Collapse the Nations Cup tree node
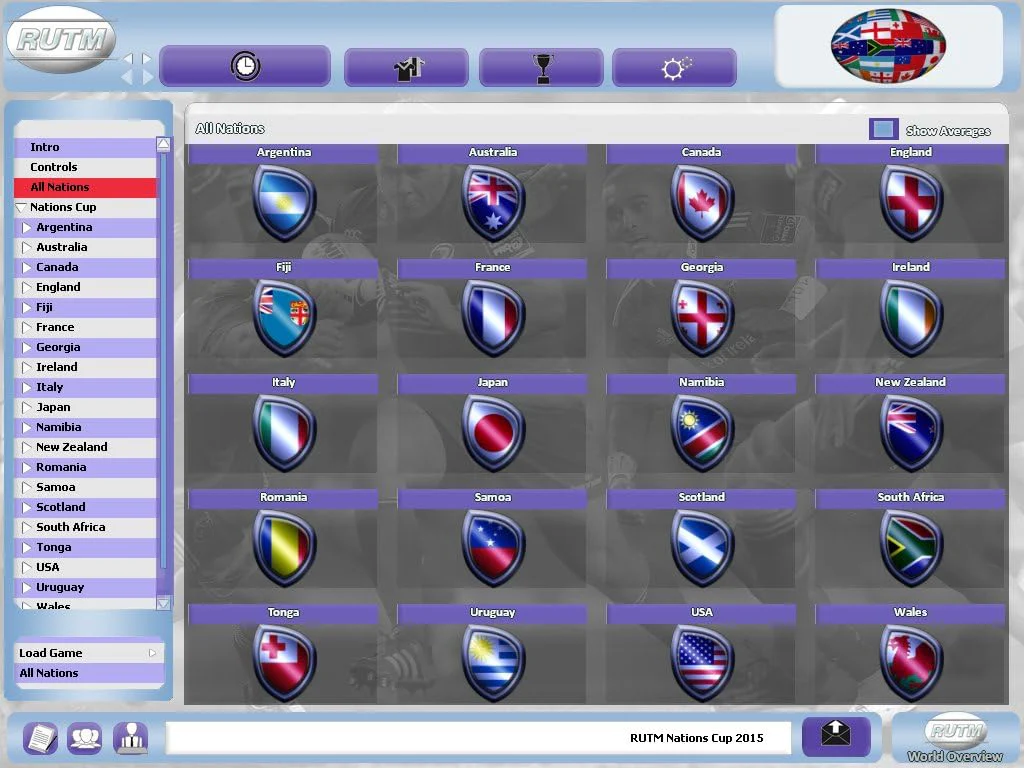Screen dimensions: 1024x768 coord(22,207)
